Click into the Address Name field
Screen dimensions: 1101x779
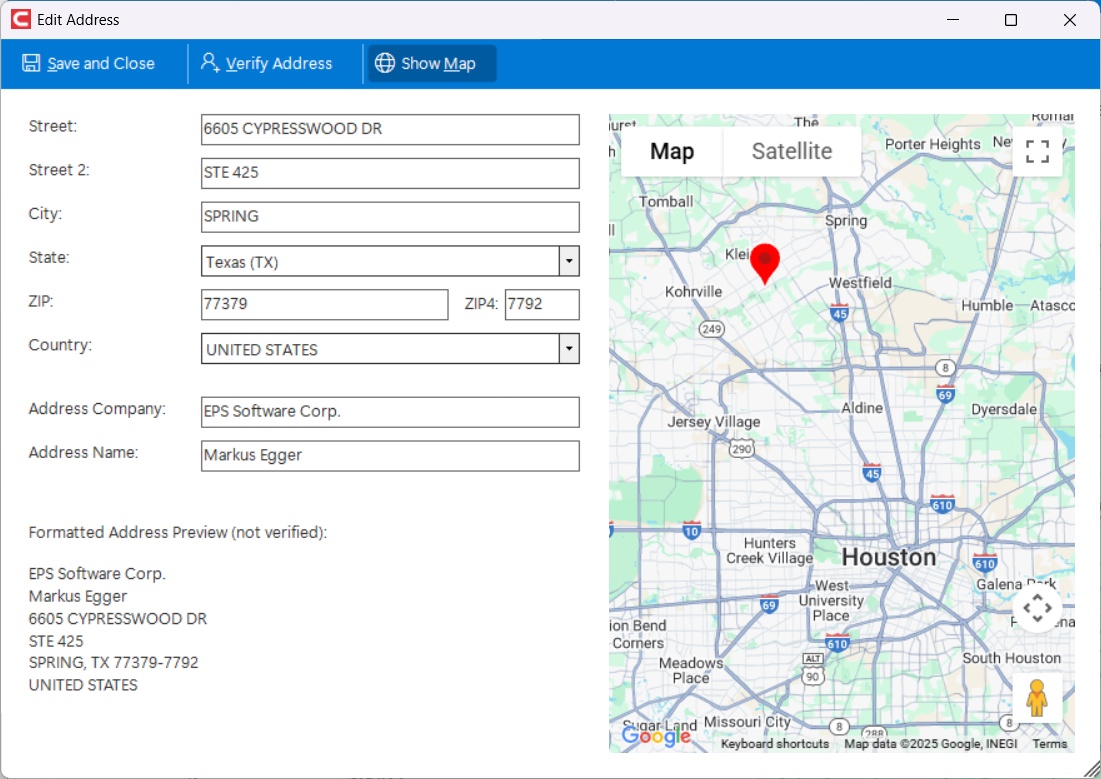(390, 455)
